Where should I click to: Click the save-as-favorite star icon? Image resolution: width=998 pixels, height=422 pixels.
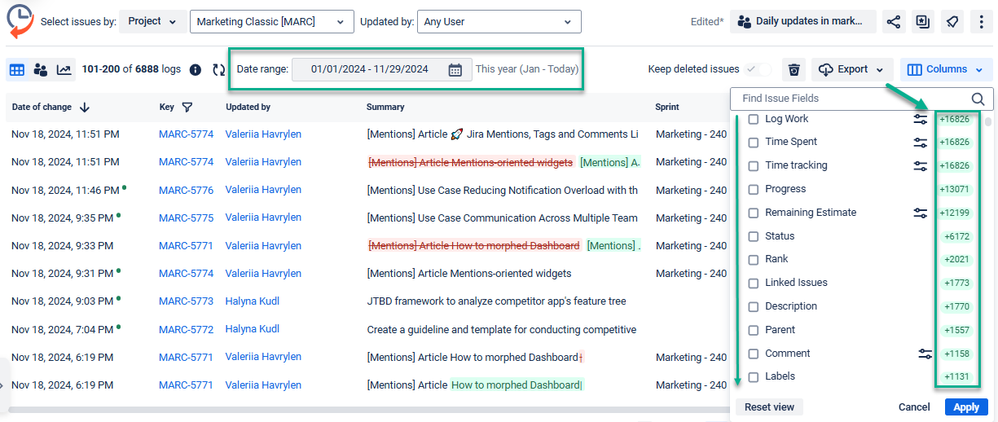coord(922,22)
